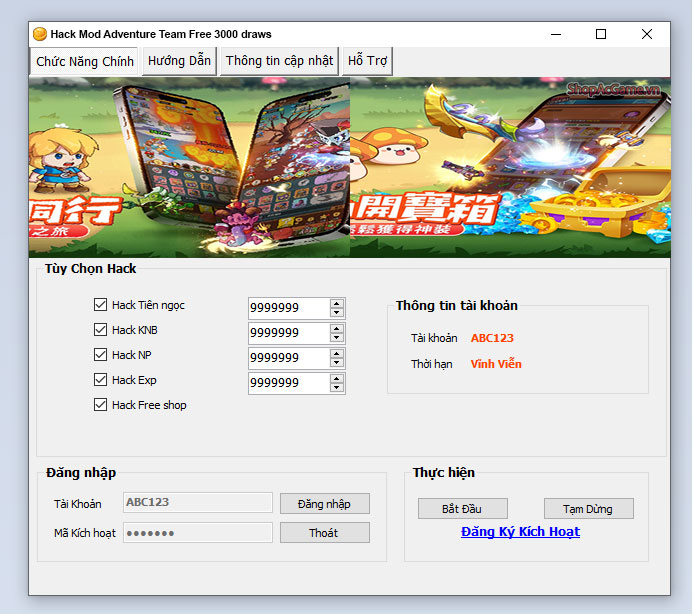Uncheck the Hack Tiên ngọc checkbox

(x=100, y=305)
